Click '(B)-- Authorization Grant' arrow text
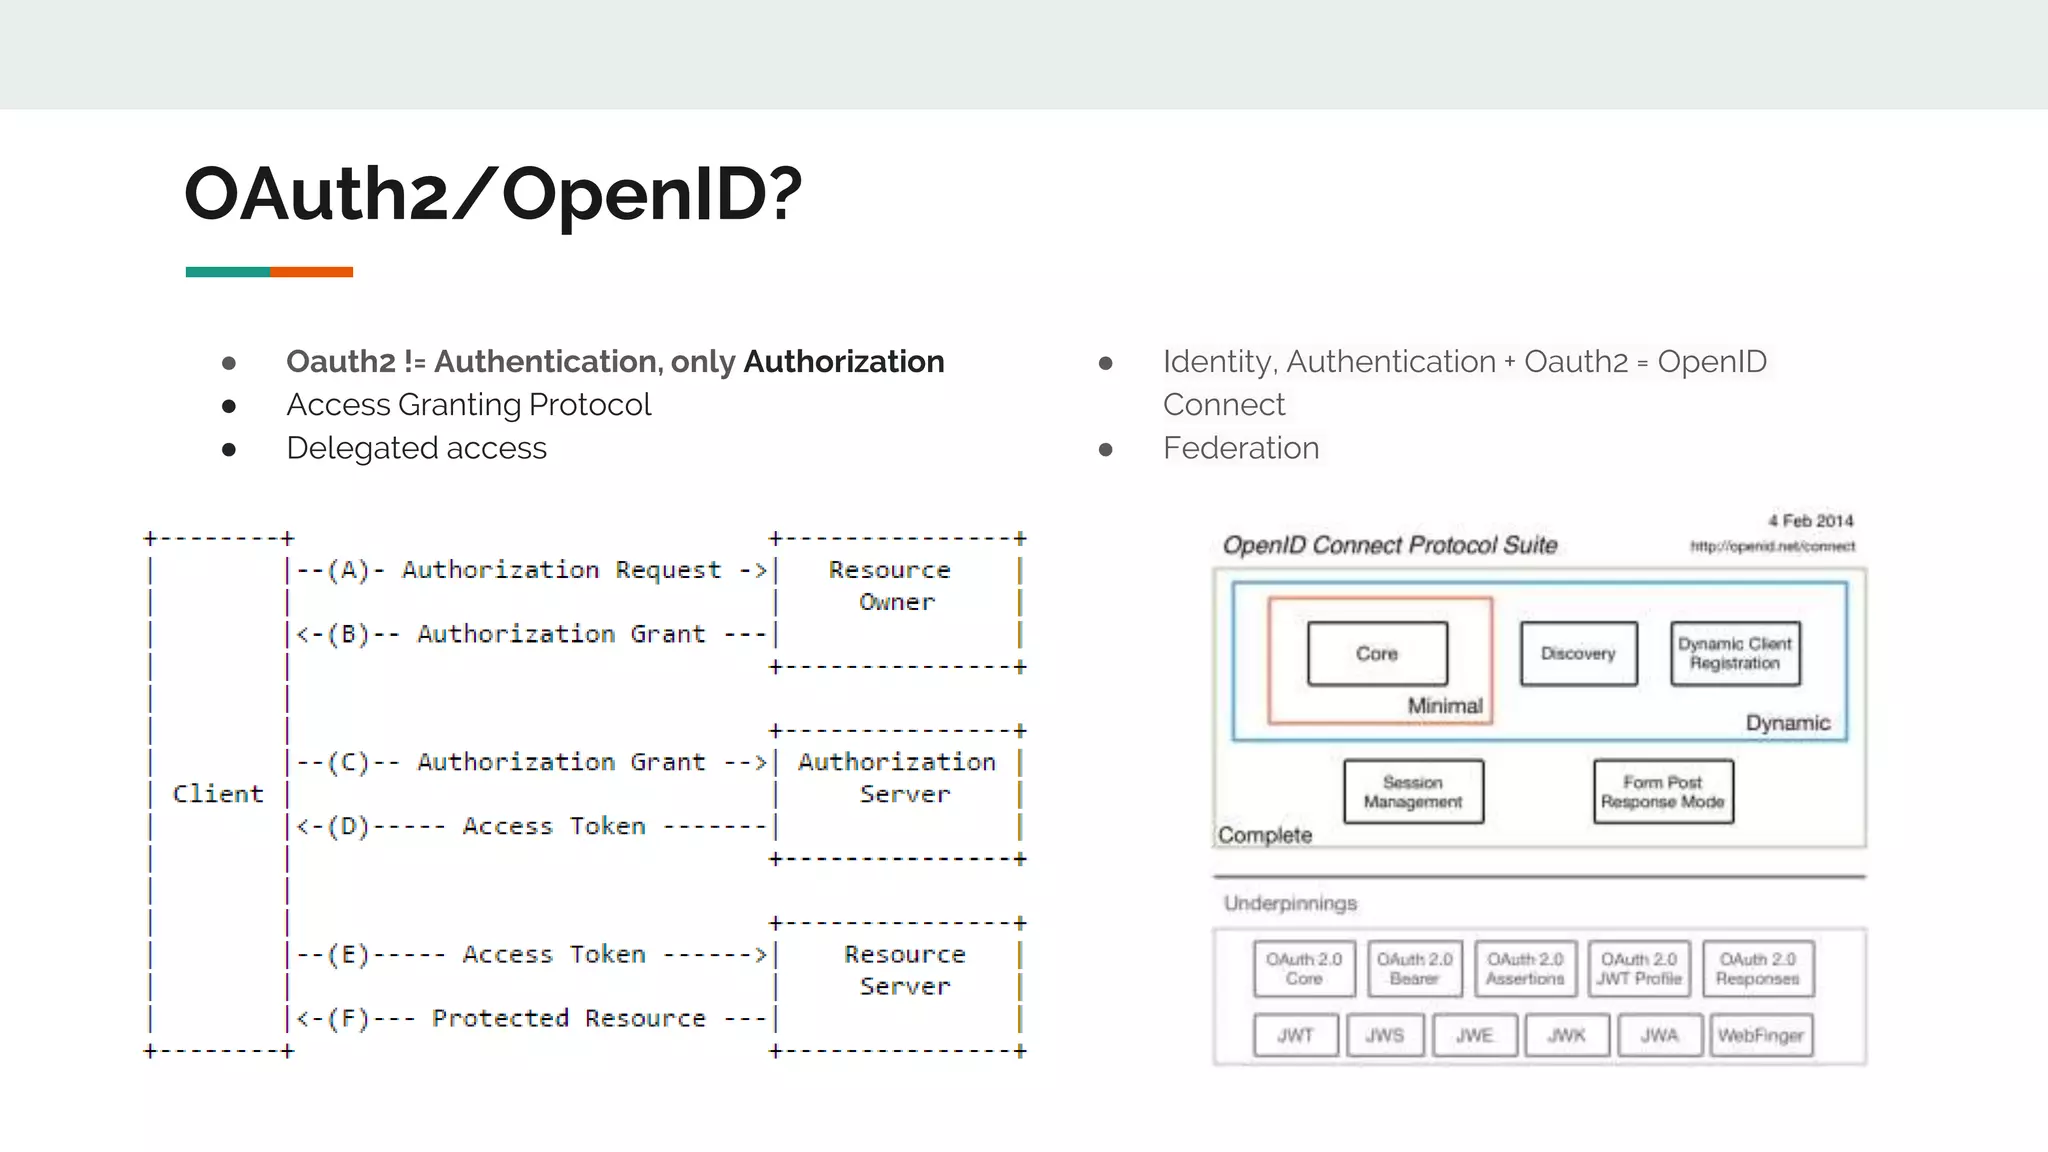The width and height of the screenshot is (2048, 1152). 516,634
